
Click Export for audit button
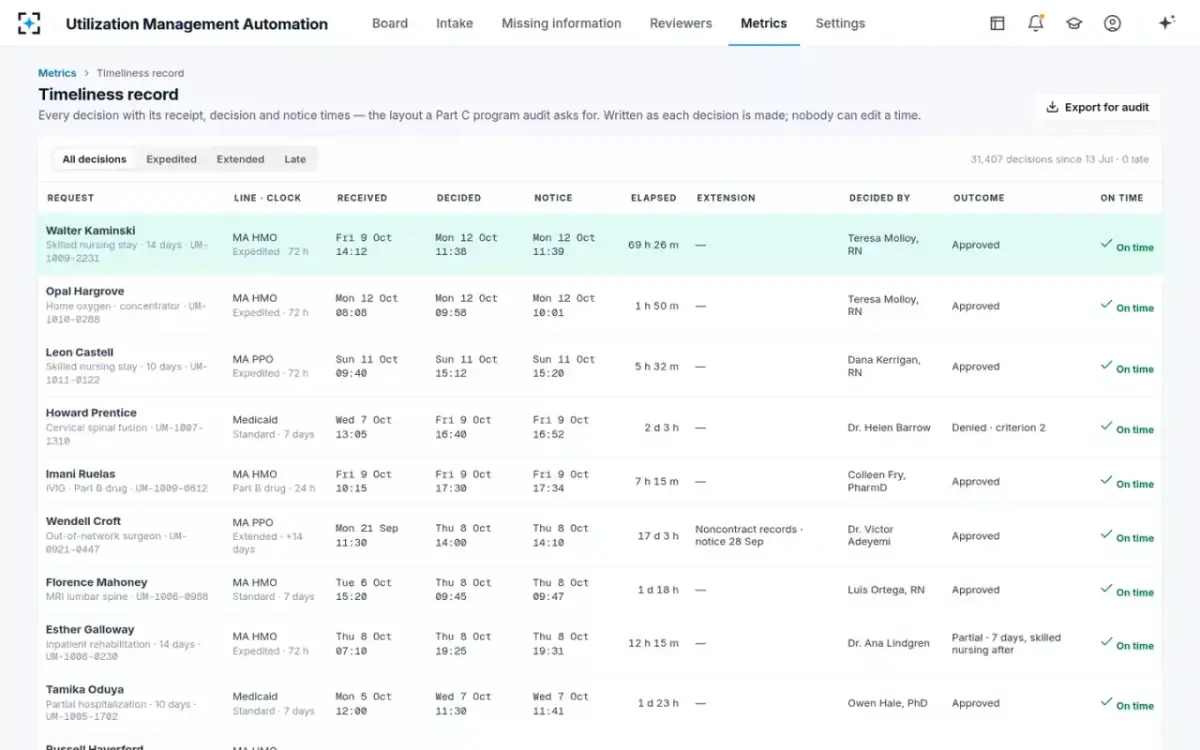pyautogui.click(x=1098, y=107)
